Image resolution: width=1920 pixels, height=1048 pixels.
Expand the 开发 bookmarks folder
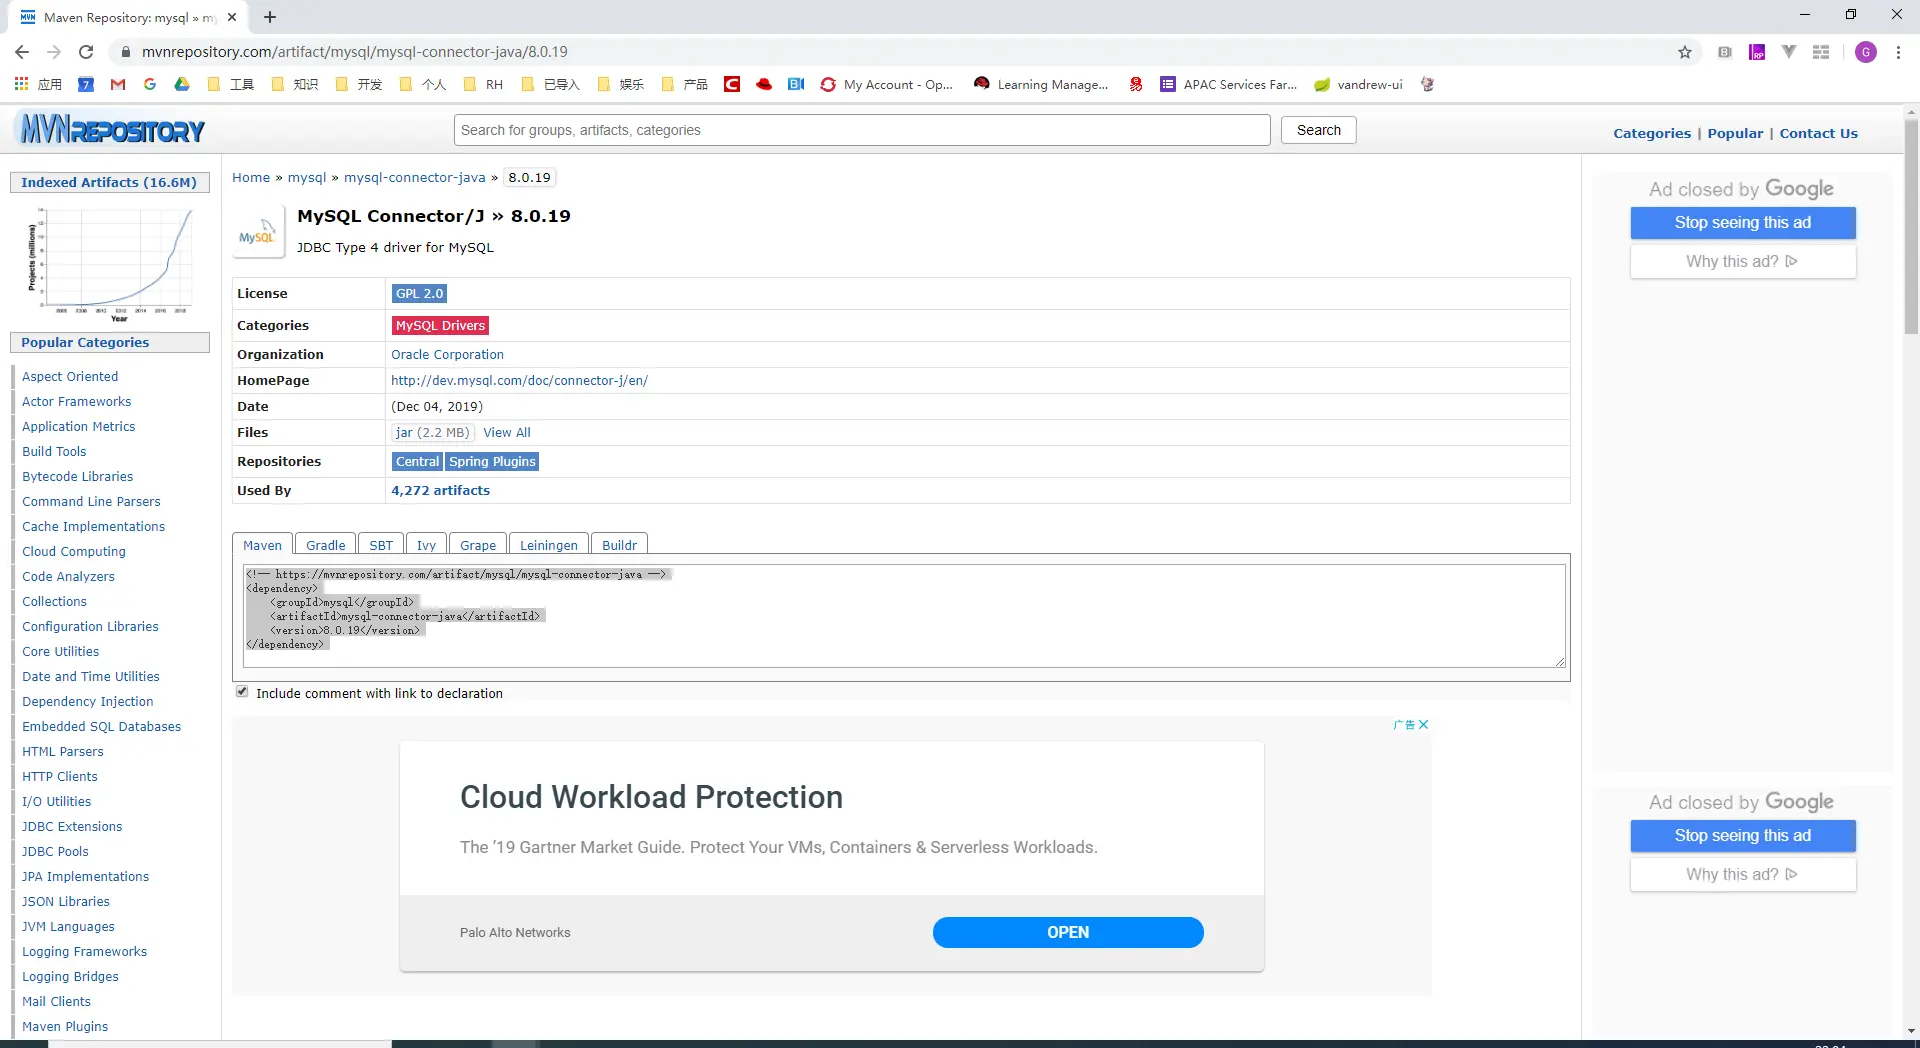[358, 84]
